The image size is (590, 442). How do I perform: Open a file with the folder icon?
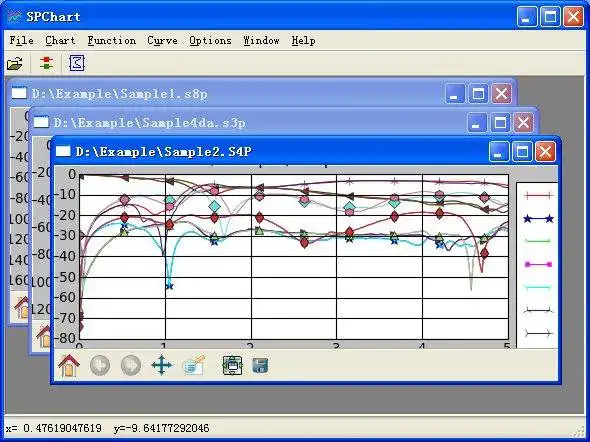point(15,63)
